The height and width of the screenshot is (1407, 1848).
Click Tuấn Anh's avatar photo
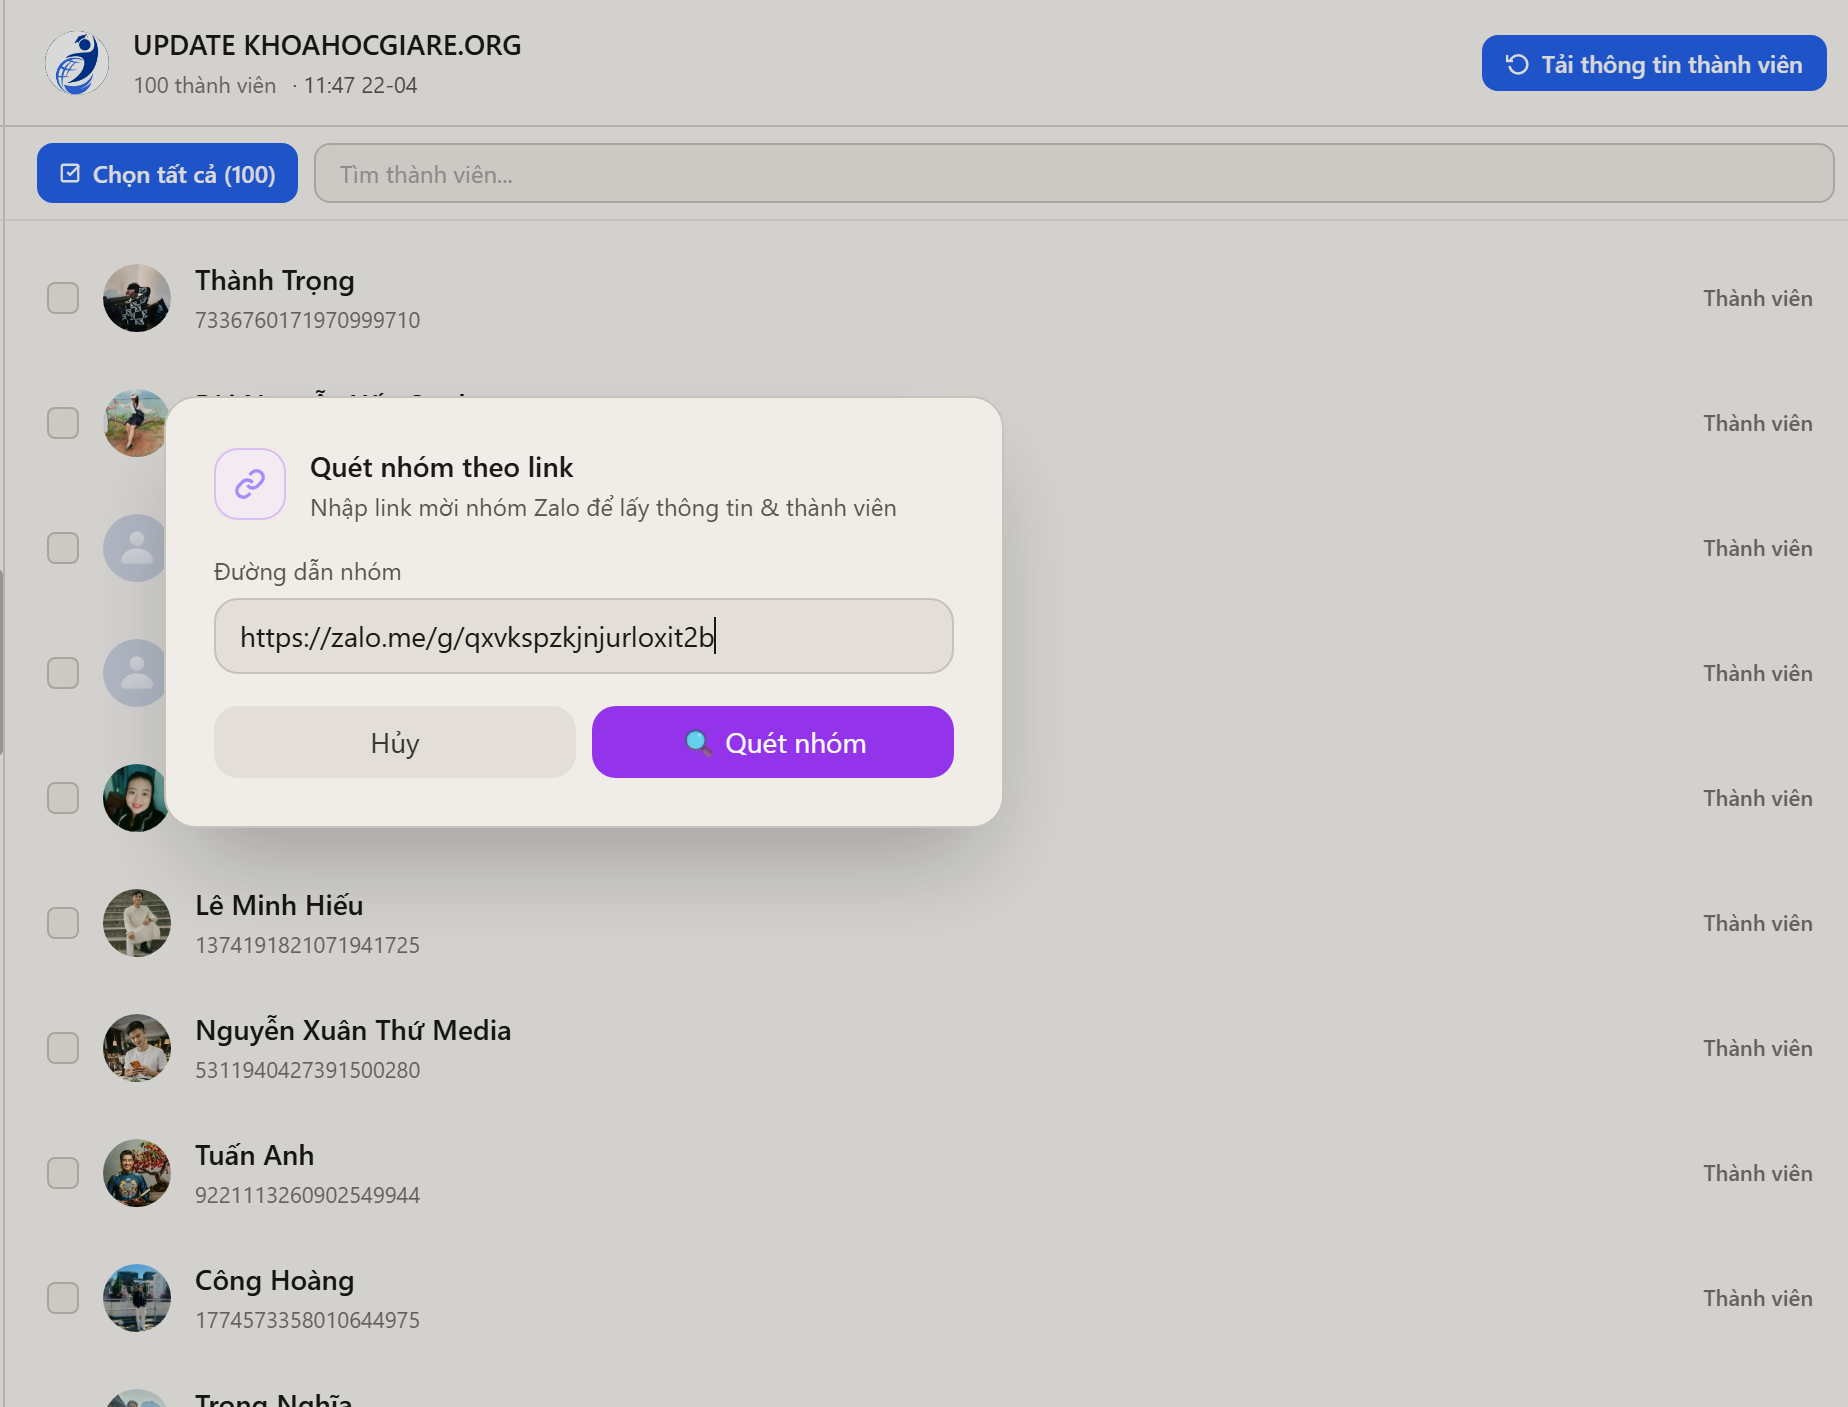(137, 1173)
